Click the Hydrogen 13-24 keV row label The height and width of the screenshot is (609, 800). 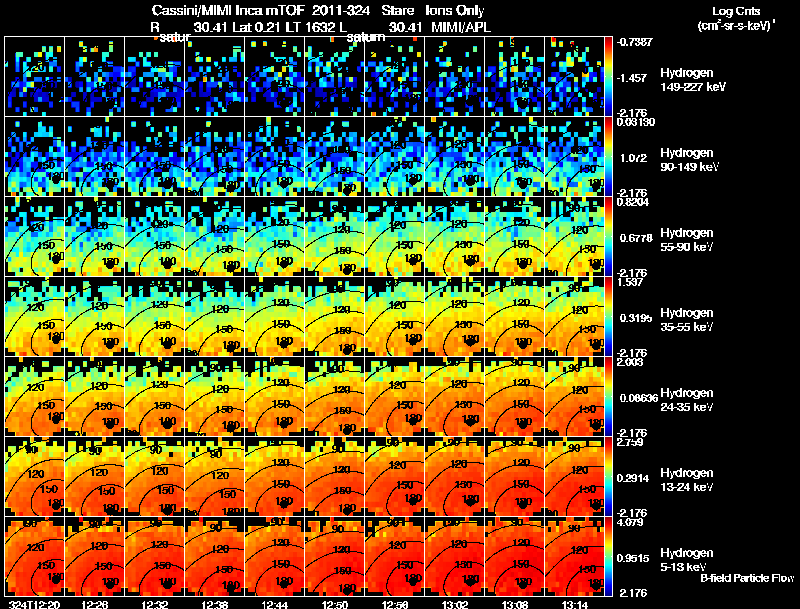[x=687, y=480]
